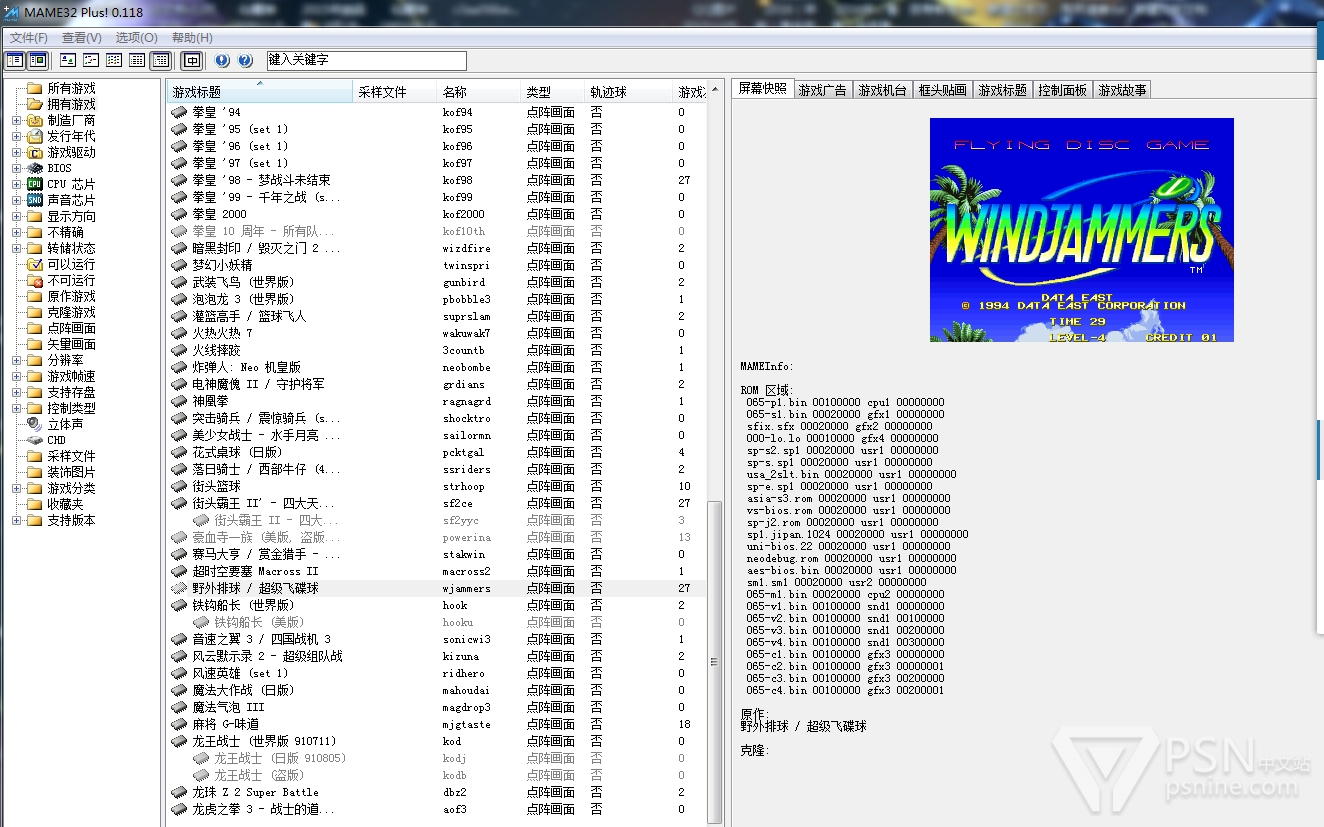This screenshot has height=827, width=1324.
Task: Click the 可以运行 checkmark folder icon
Action: (35, 264)
